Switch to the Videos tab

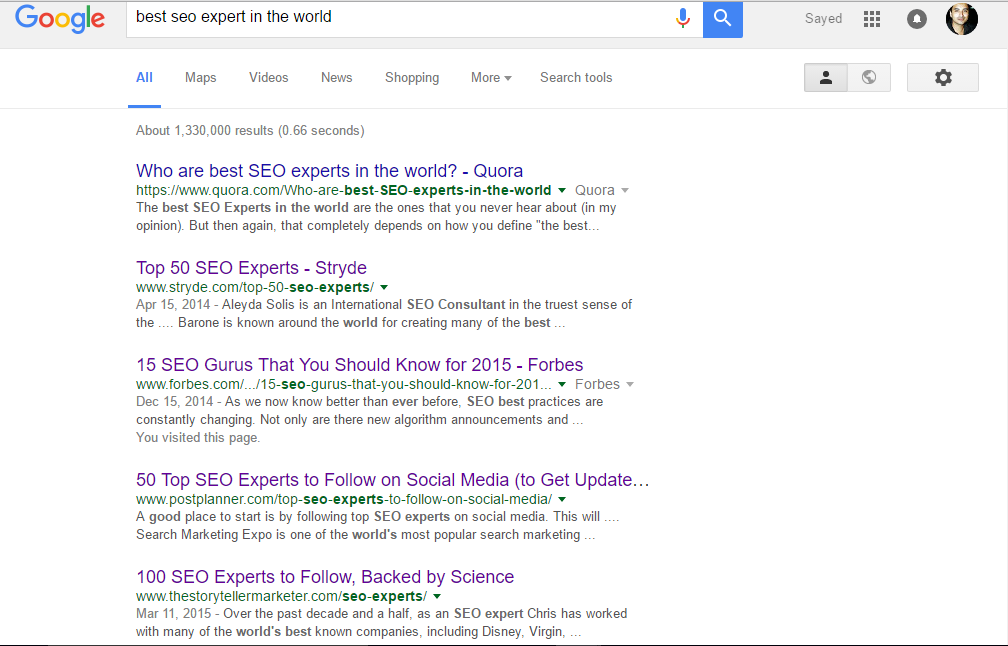[x=268, y=78]
